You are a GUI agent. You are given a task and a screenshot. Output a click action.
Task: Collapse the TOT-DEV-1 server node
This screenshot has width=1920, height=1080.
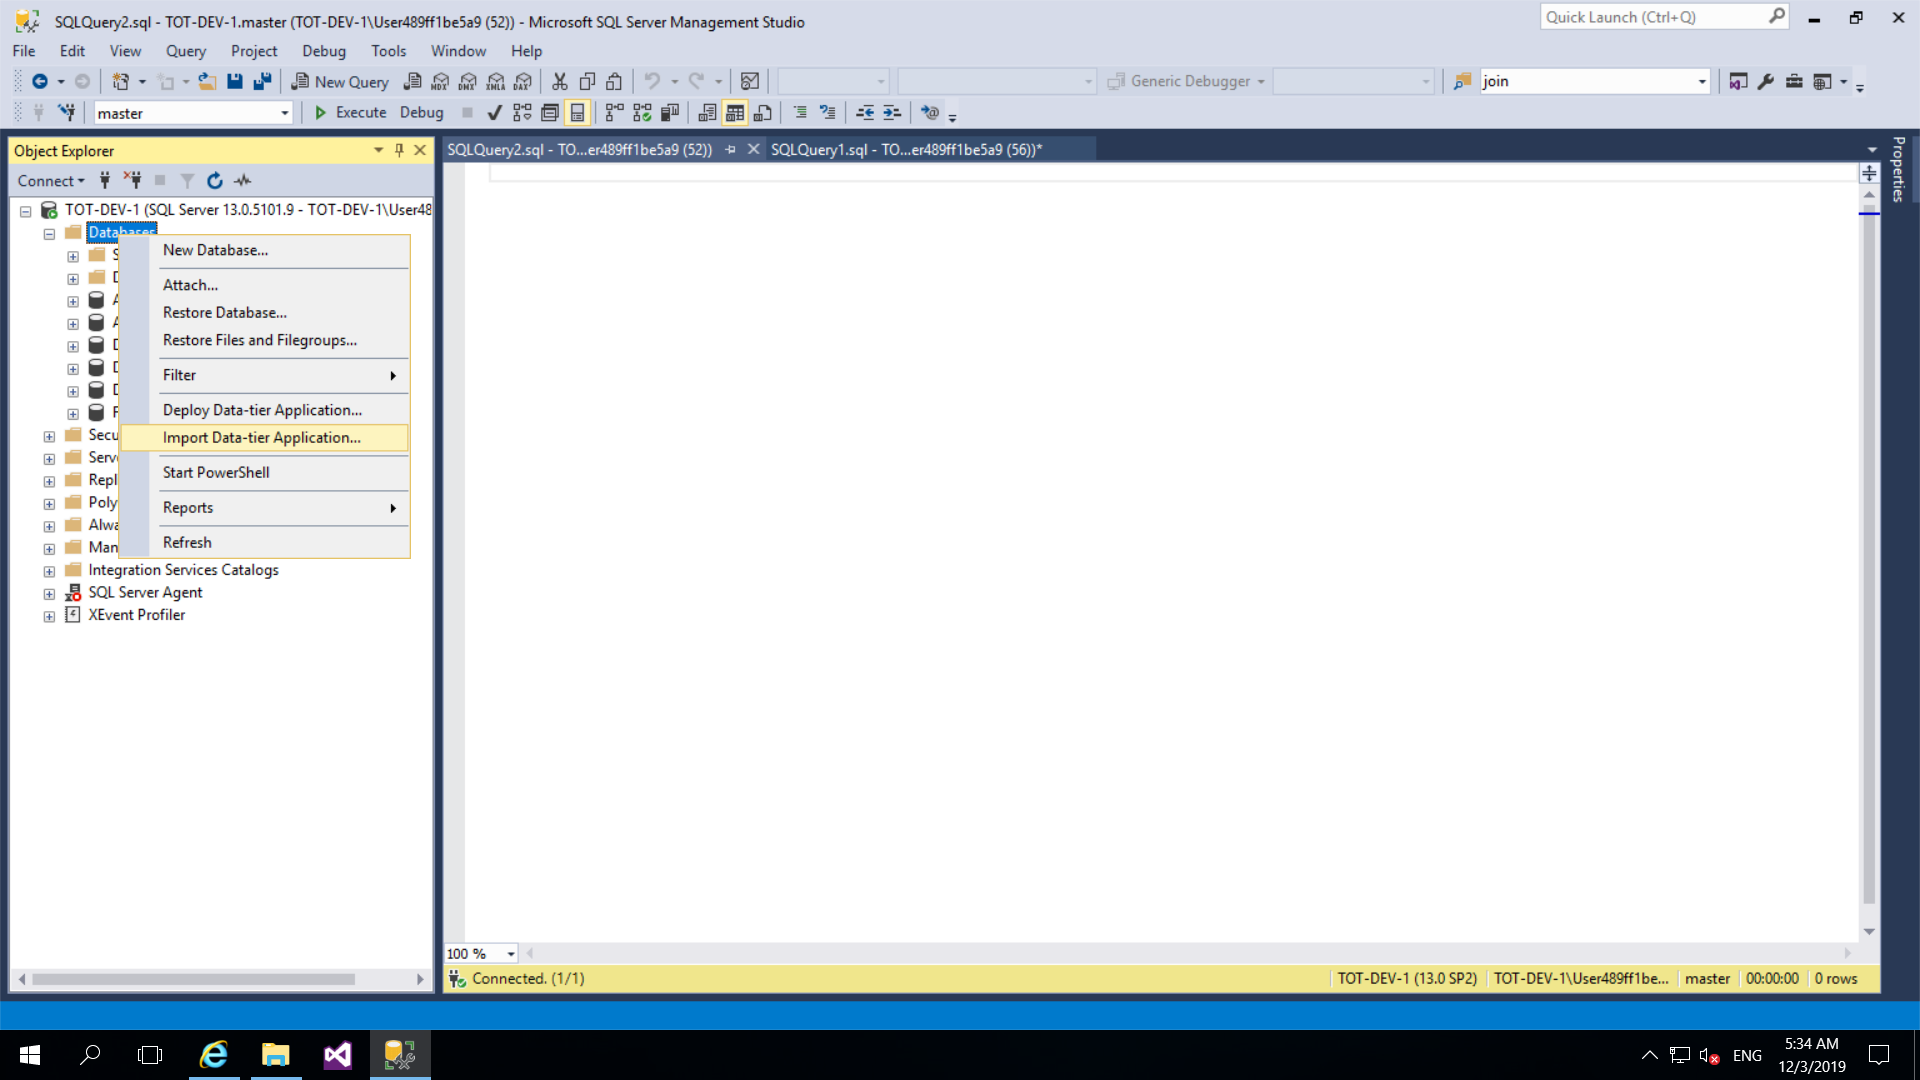point(26,211)
